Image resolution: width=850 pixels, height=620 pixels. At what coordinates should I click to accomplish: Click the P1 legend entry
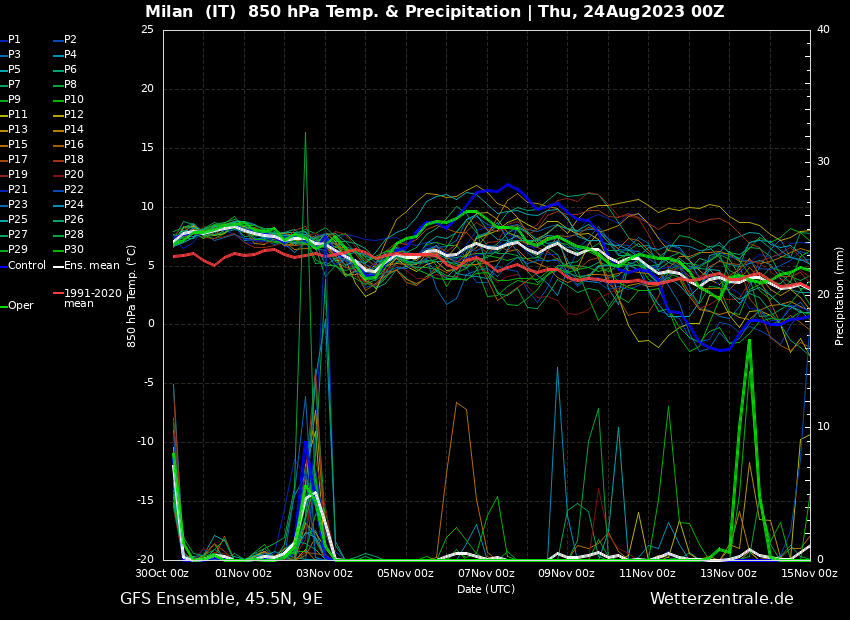click(x=14, y=40)
